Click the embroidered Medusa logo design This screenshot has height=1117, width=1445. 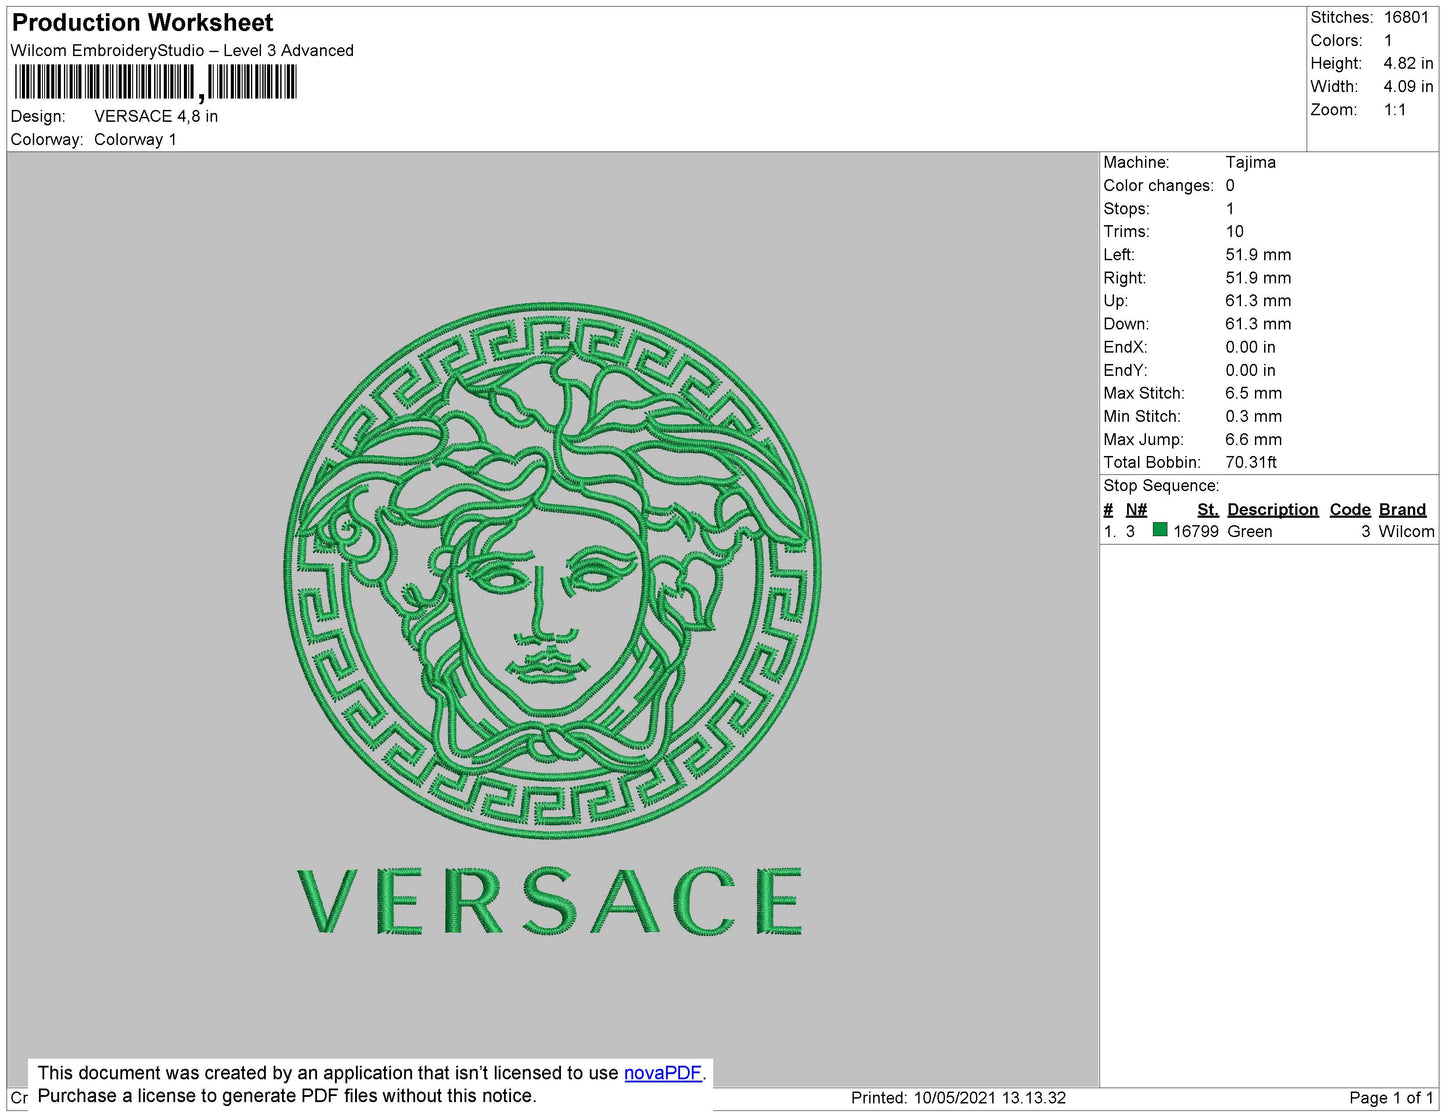point(552,570)
